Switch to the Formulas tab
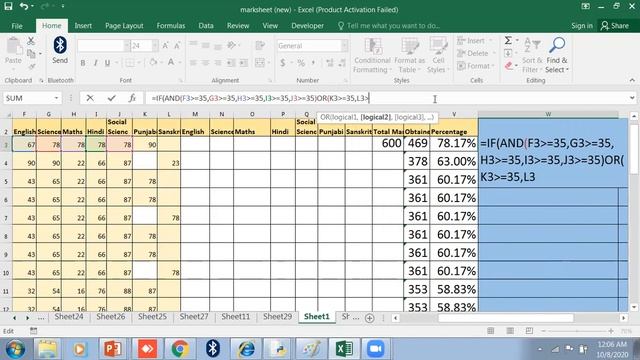 [171, 26]
